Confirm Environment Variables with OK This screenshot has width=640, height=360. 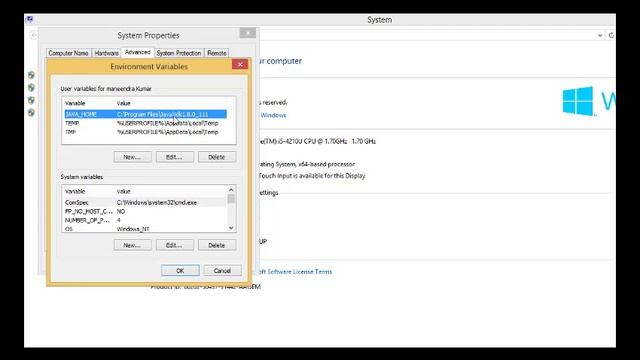[x=180, y=271]
